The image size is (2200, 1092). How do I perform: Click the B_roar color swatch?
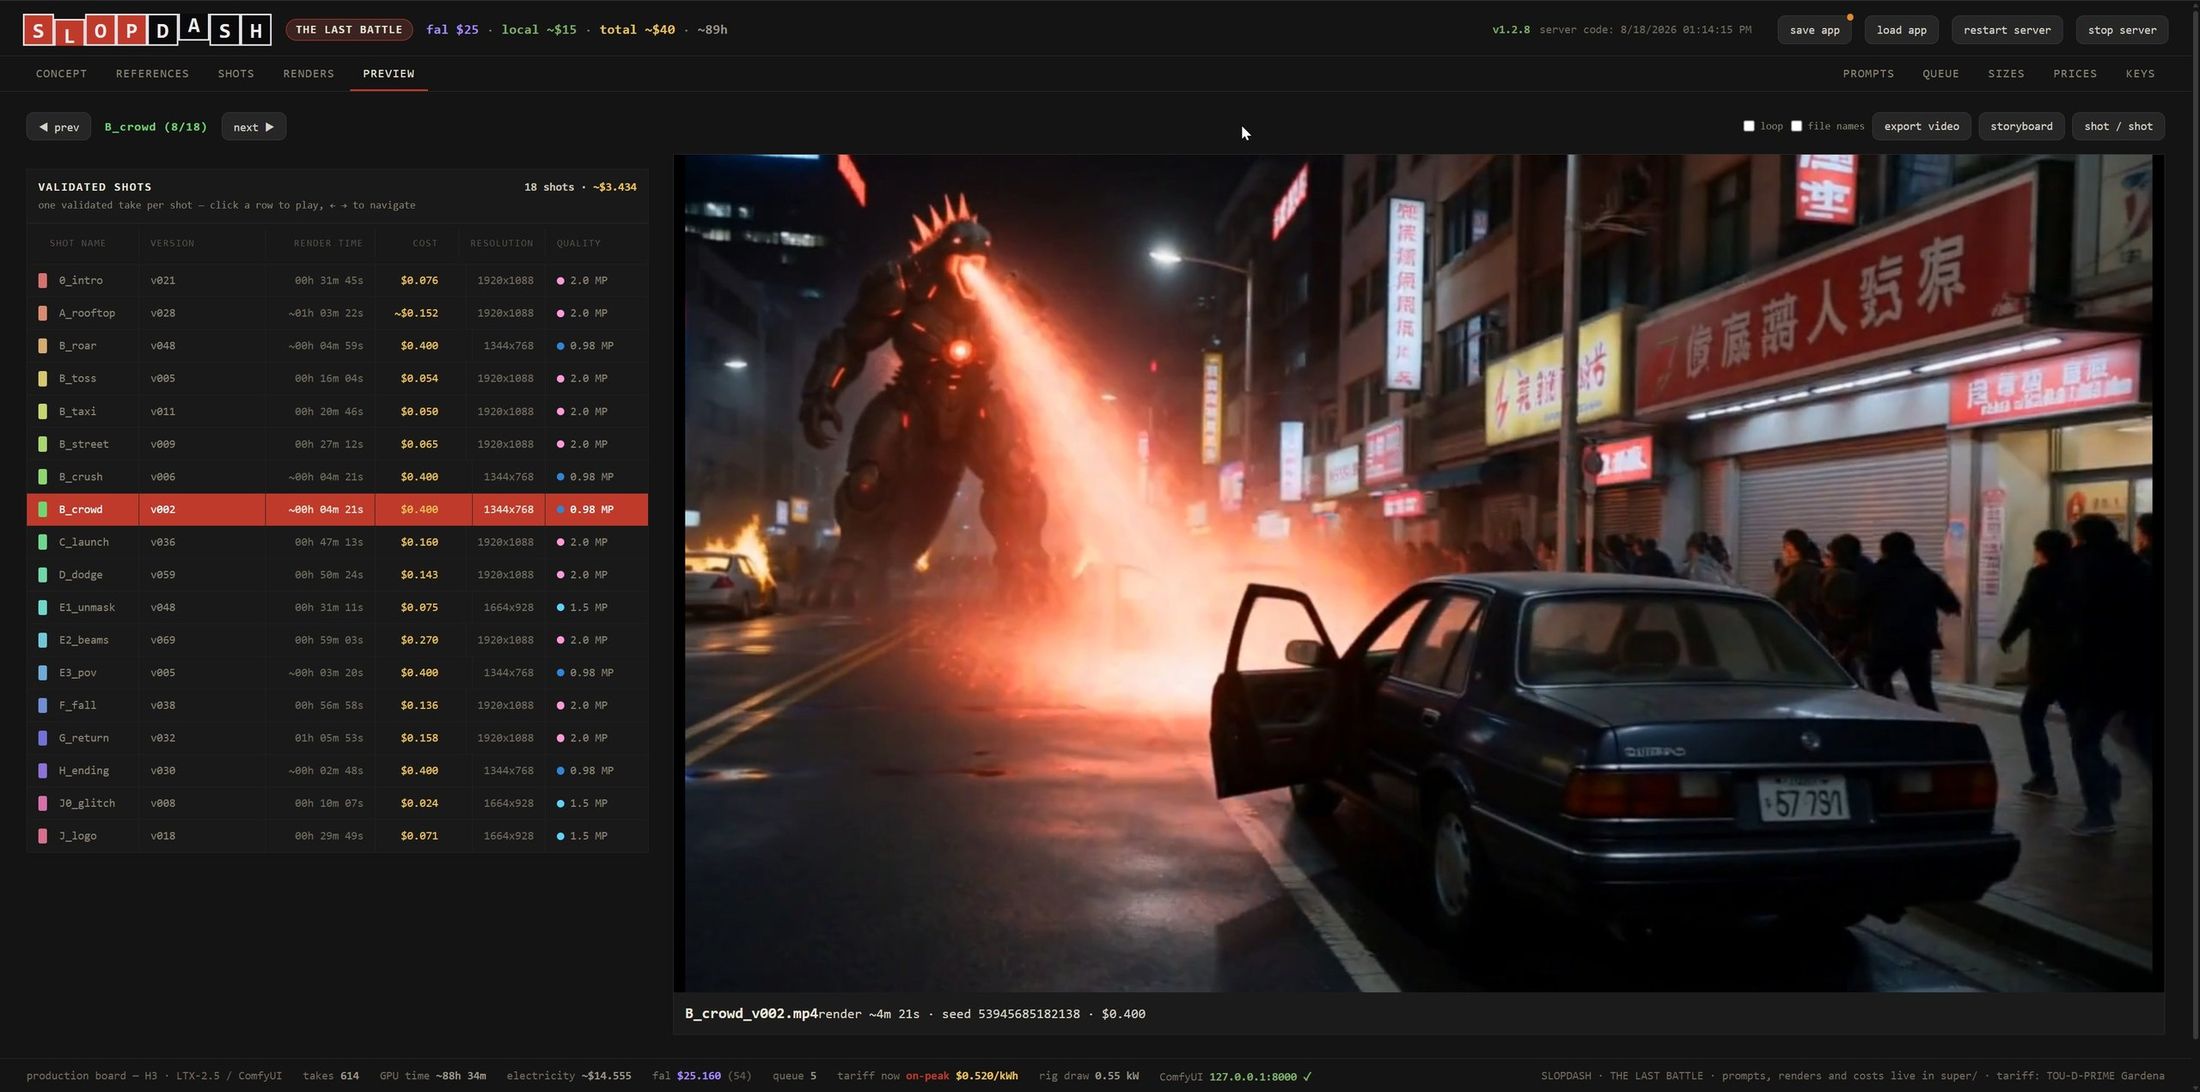43,346
